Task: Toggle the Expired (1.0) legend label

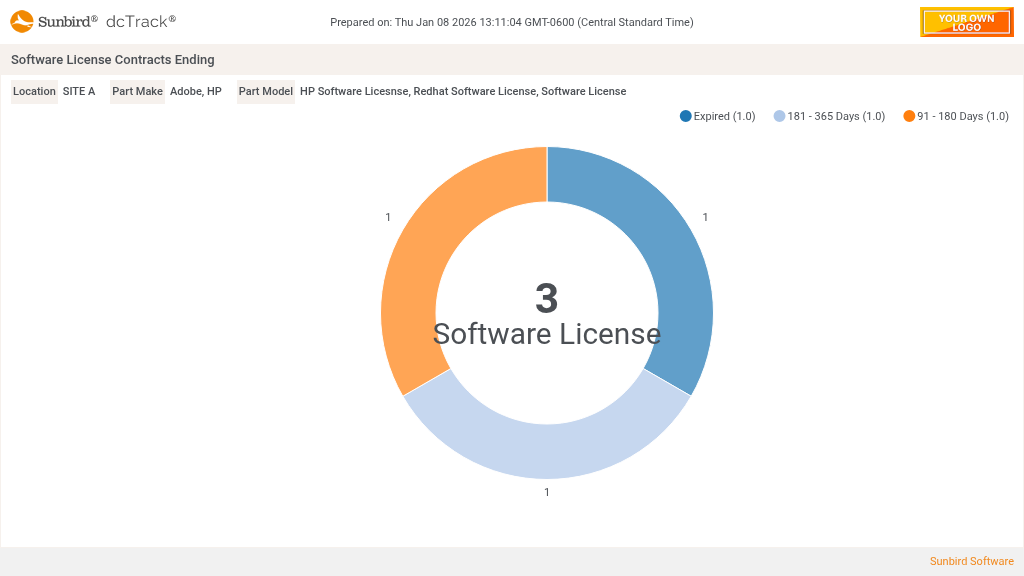Action: [x=724, y=116]
